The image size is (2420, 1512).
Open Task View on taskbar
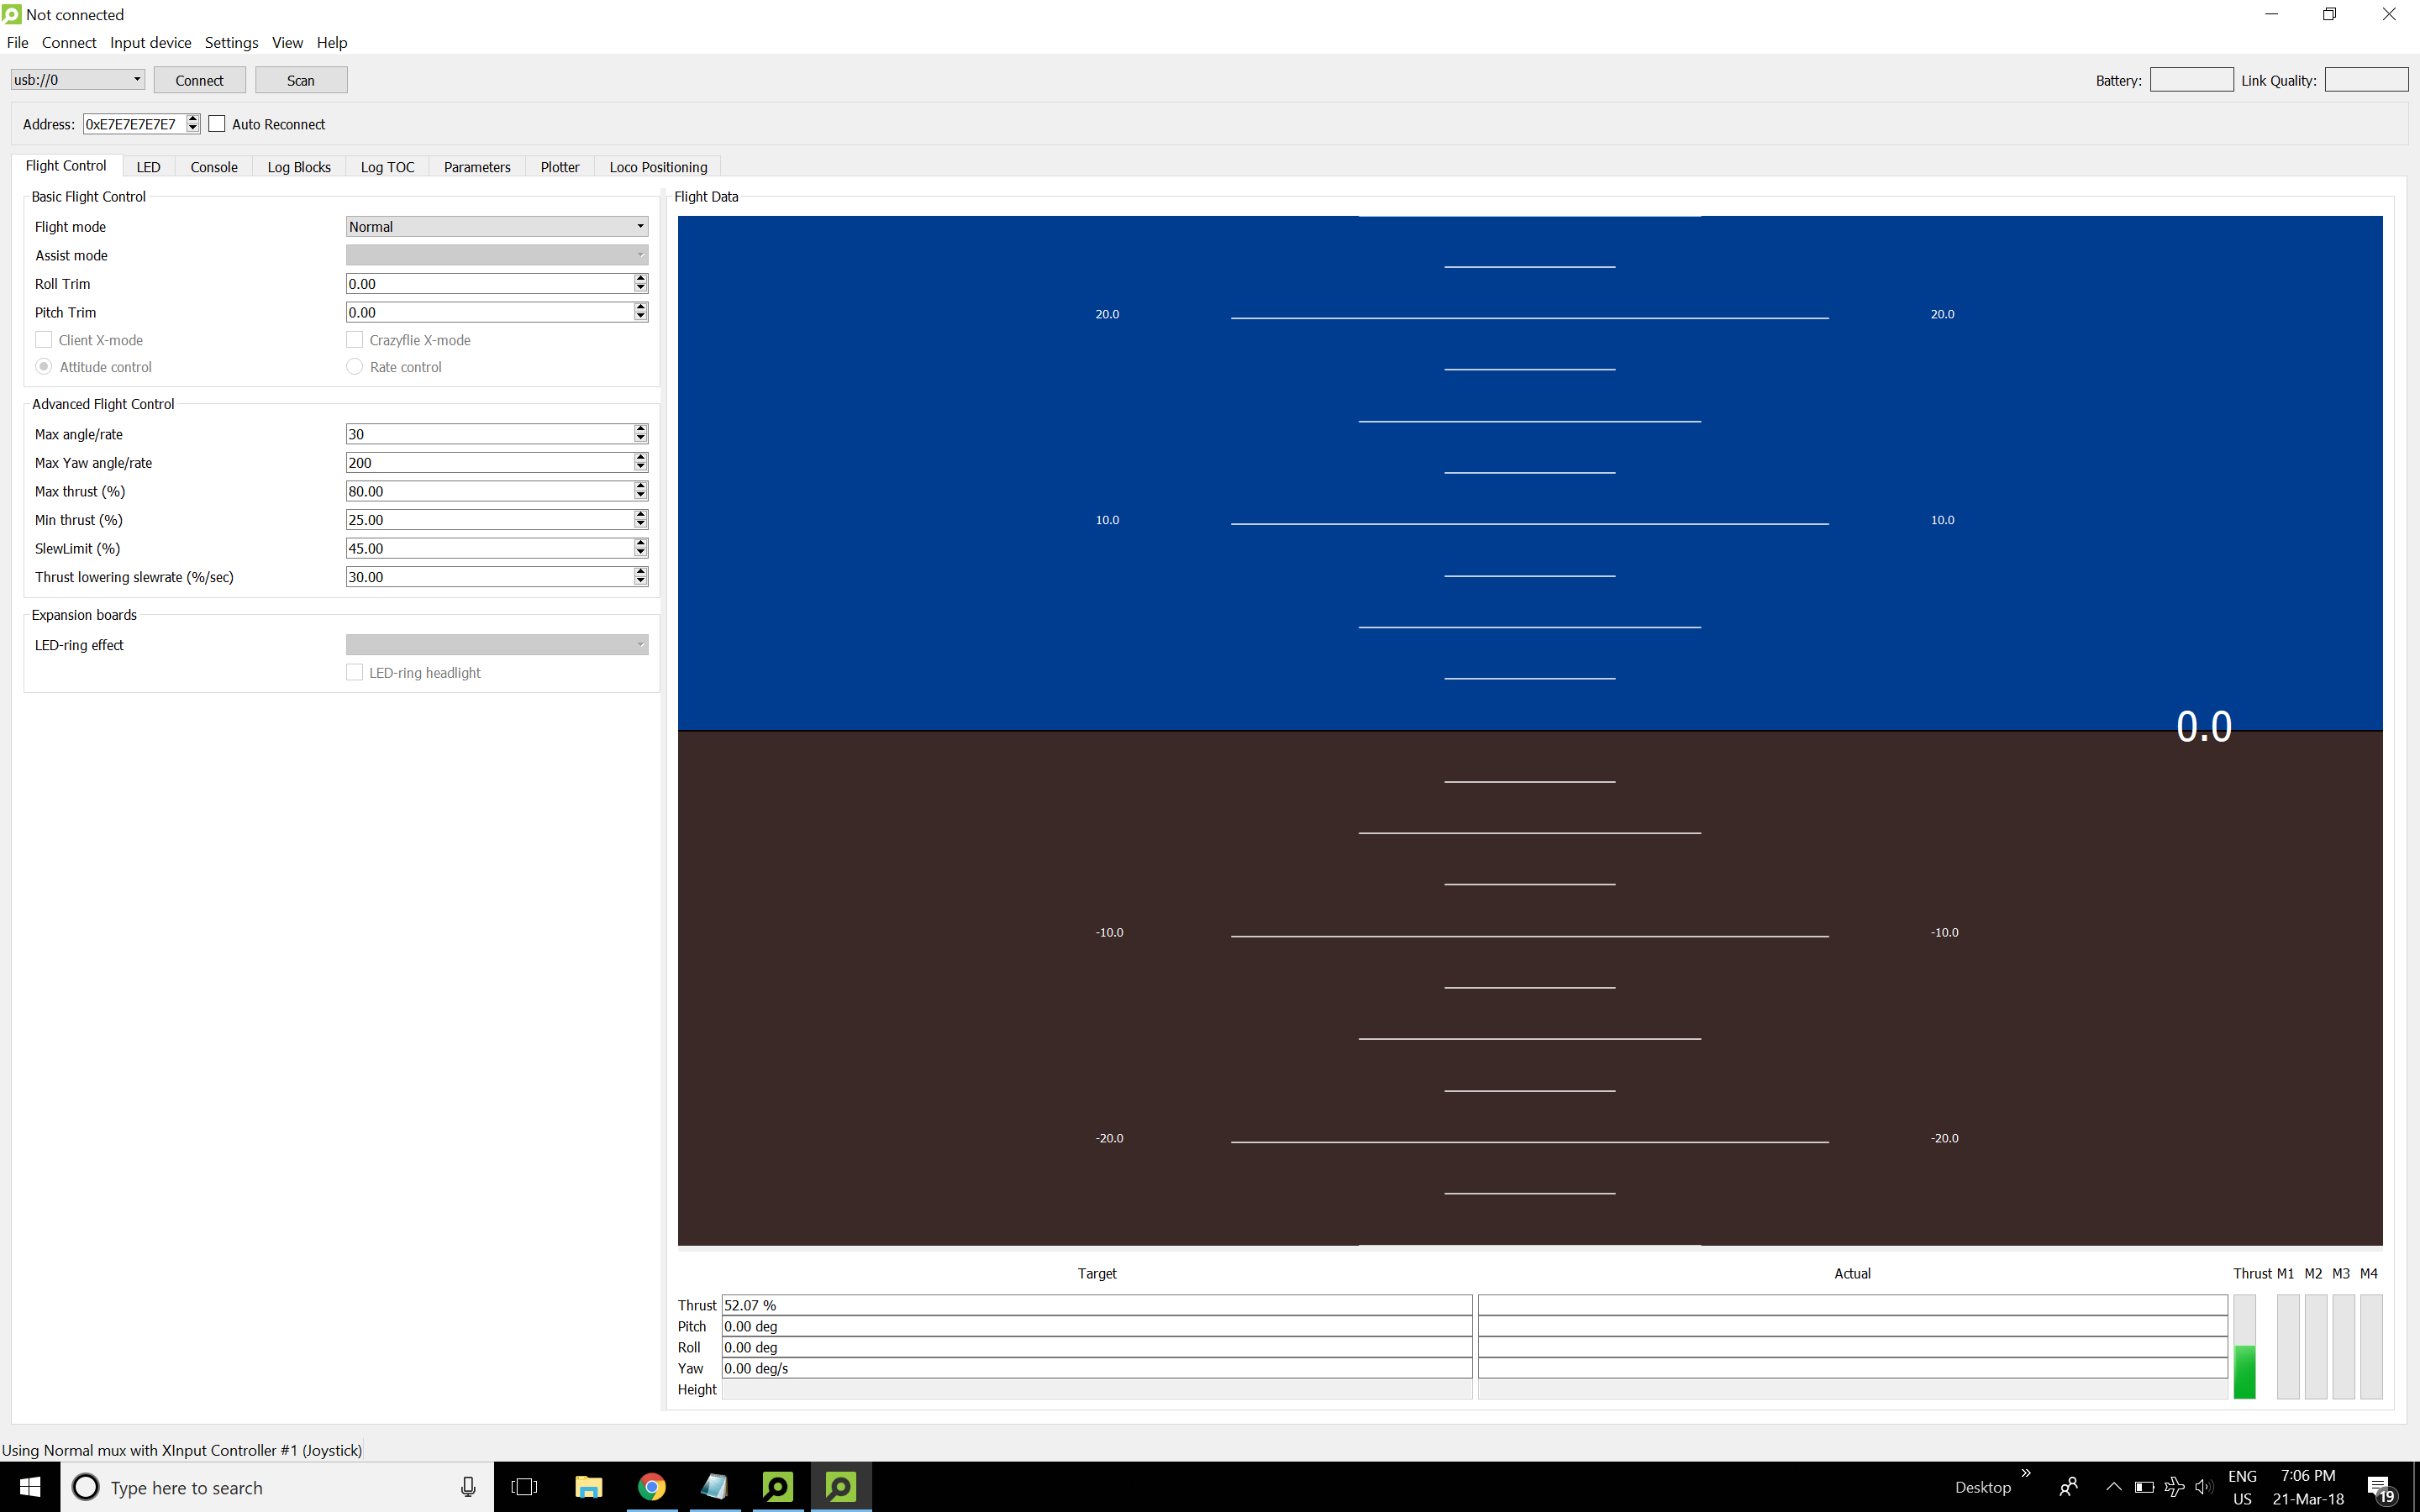(524, 1487)
